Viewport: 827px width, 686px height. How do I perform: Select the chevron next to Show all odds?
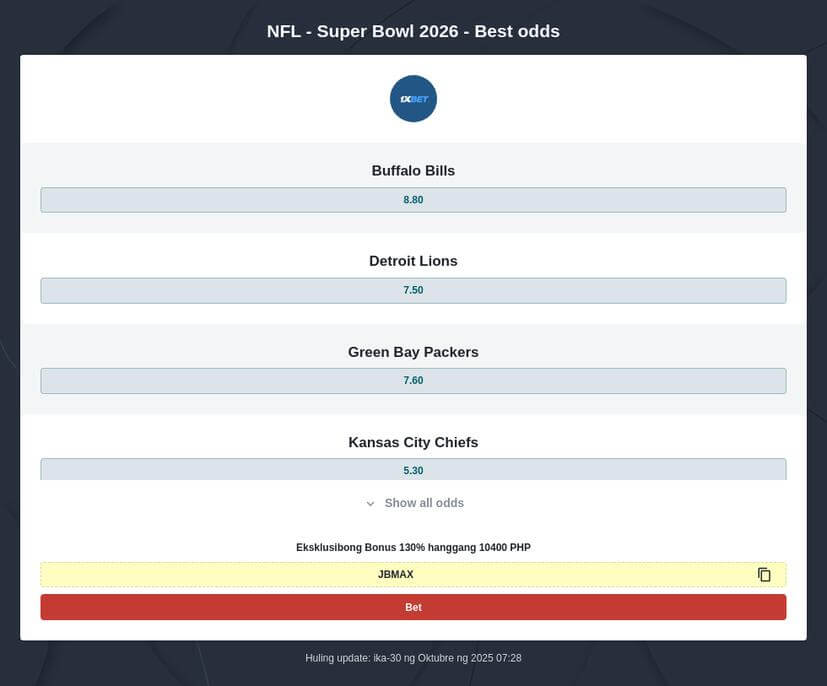[369, 503]
